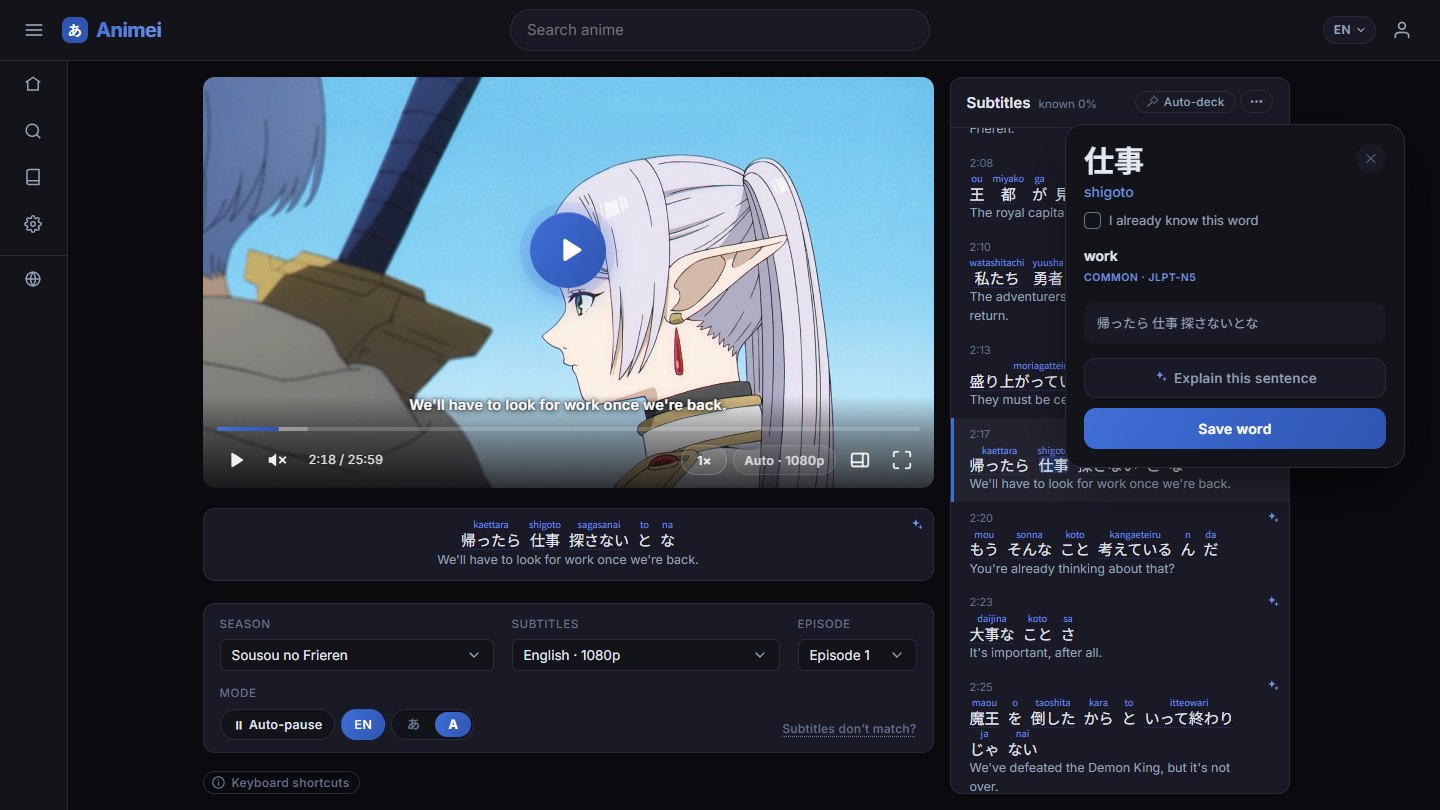
Task: Toggle Auto-pause mode
Action: [278, 724]
